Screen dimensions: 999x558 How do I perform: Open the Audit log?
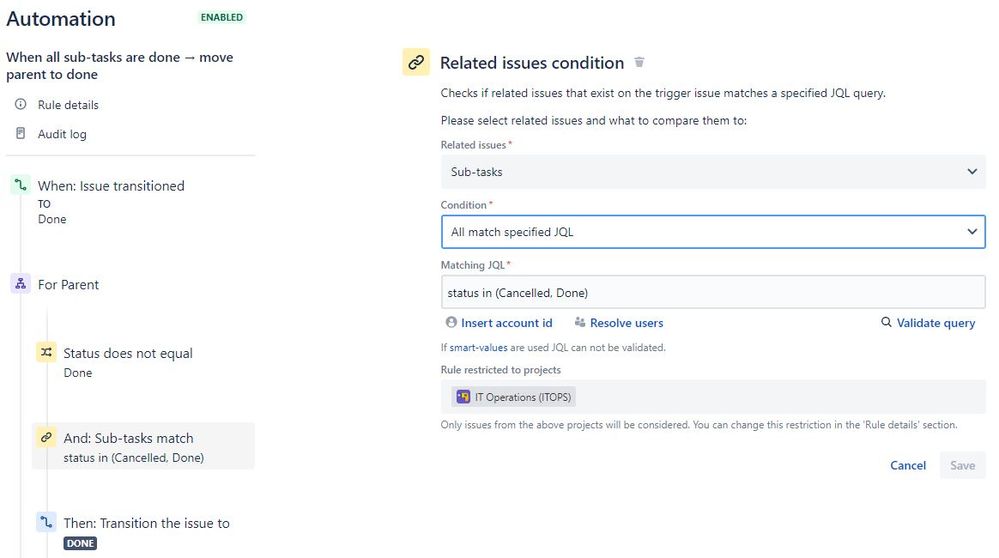pyautogui.click(x=62, y=134)
